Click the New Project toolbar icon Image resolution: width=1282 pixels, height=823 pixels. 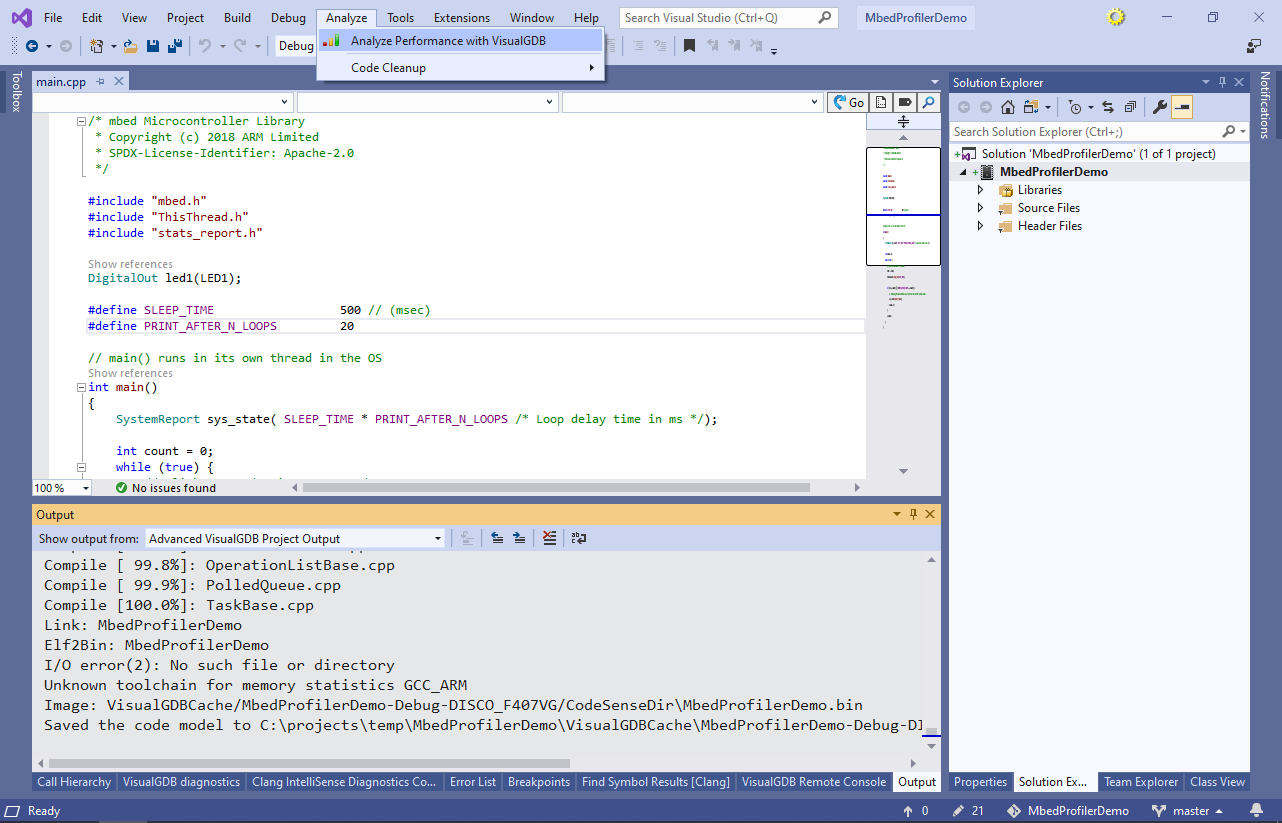(x=97, y=46)
